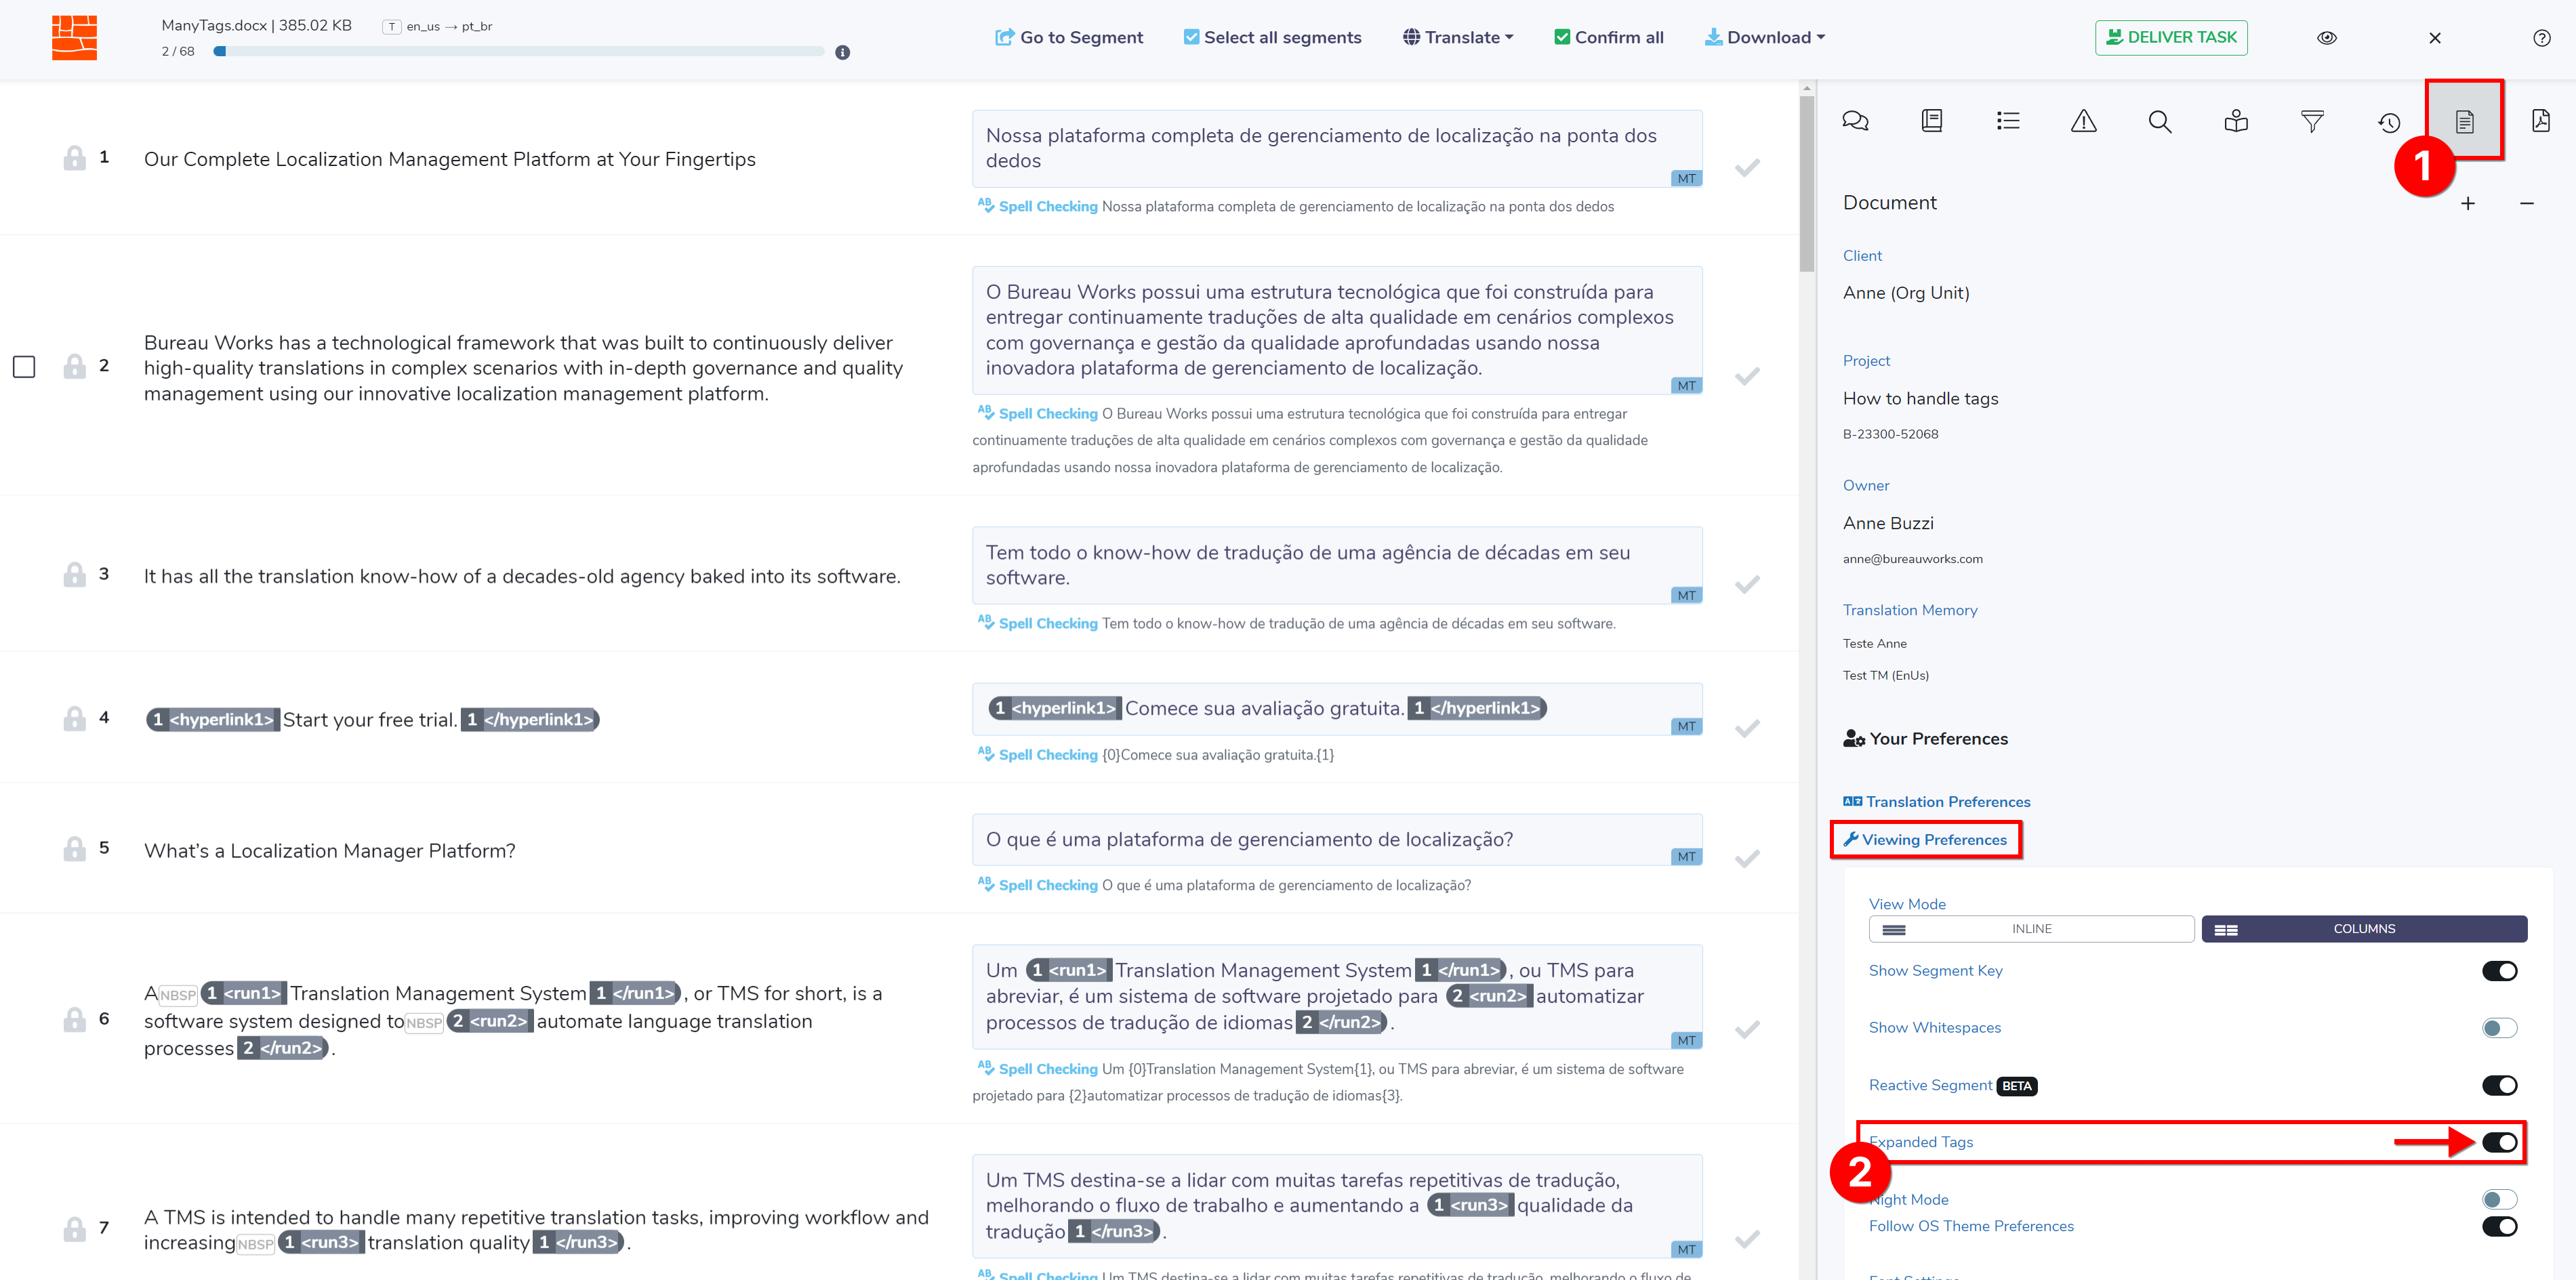Open the comments panel icon
Screen dimensions: 2576x1280
pos(1855,121)
